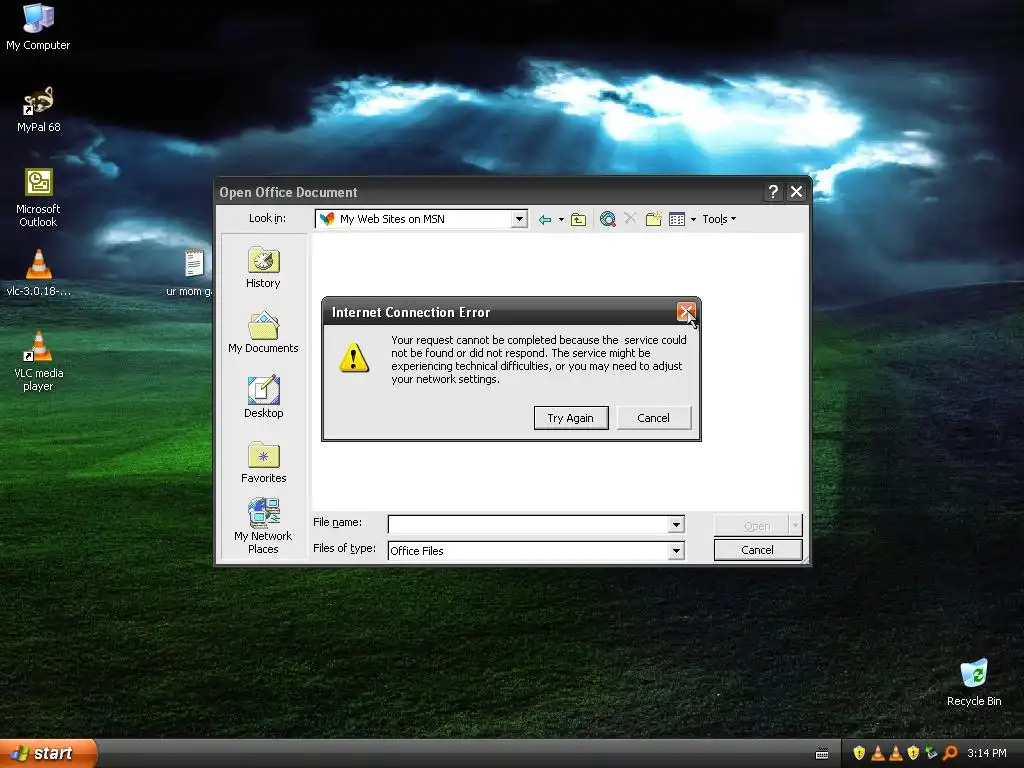Click the "Your request cannot be completed" message
1024x768 pixels.
click(539, 359)
